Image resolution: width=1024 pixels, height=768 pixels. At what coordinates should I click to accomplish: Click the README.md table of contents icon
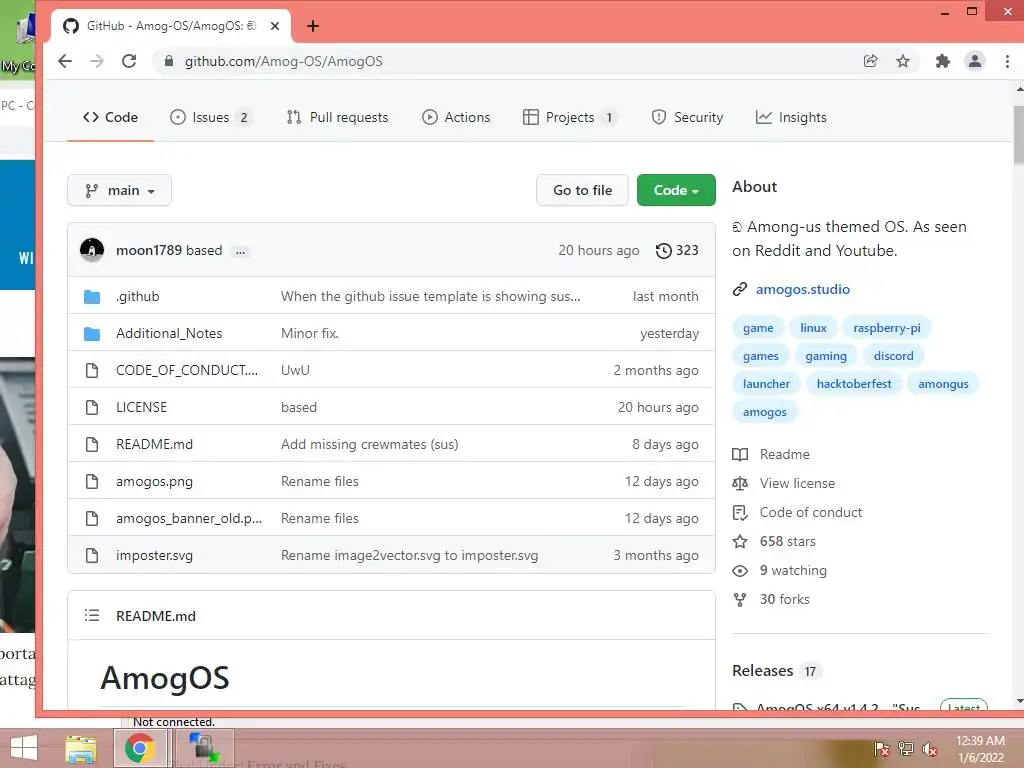coord(92,616)
